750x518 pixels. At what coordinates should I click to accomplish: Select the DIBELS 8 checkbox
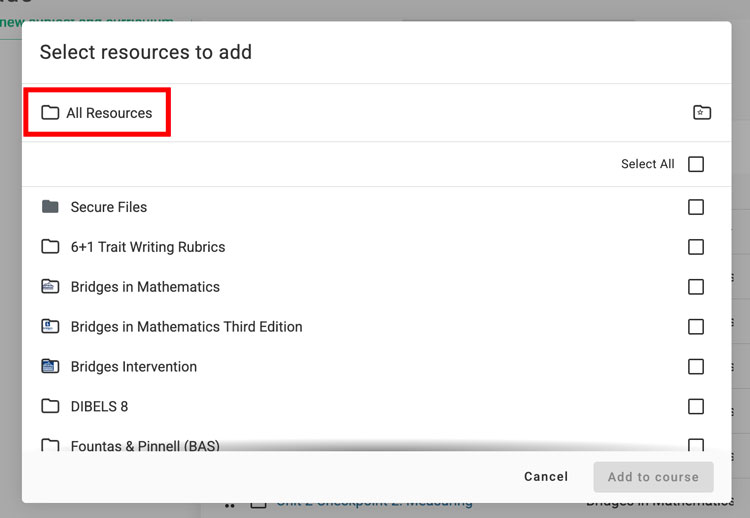696,407
